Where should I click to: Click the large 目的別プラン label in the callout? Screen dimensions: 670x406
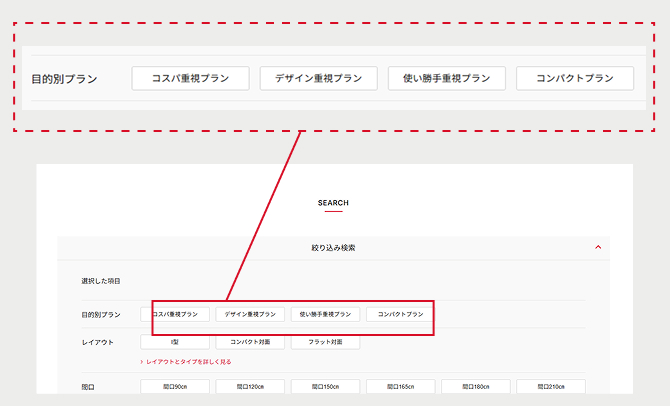[65, 79]
